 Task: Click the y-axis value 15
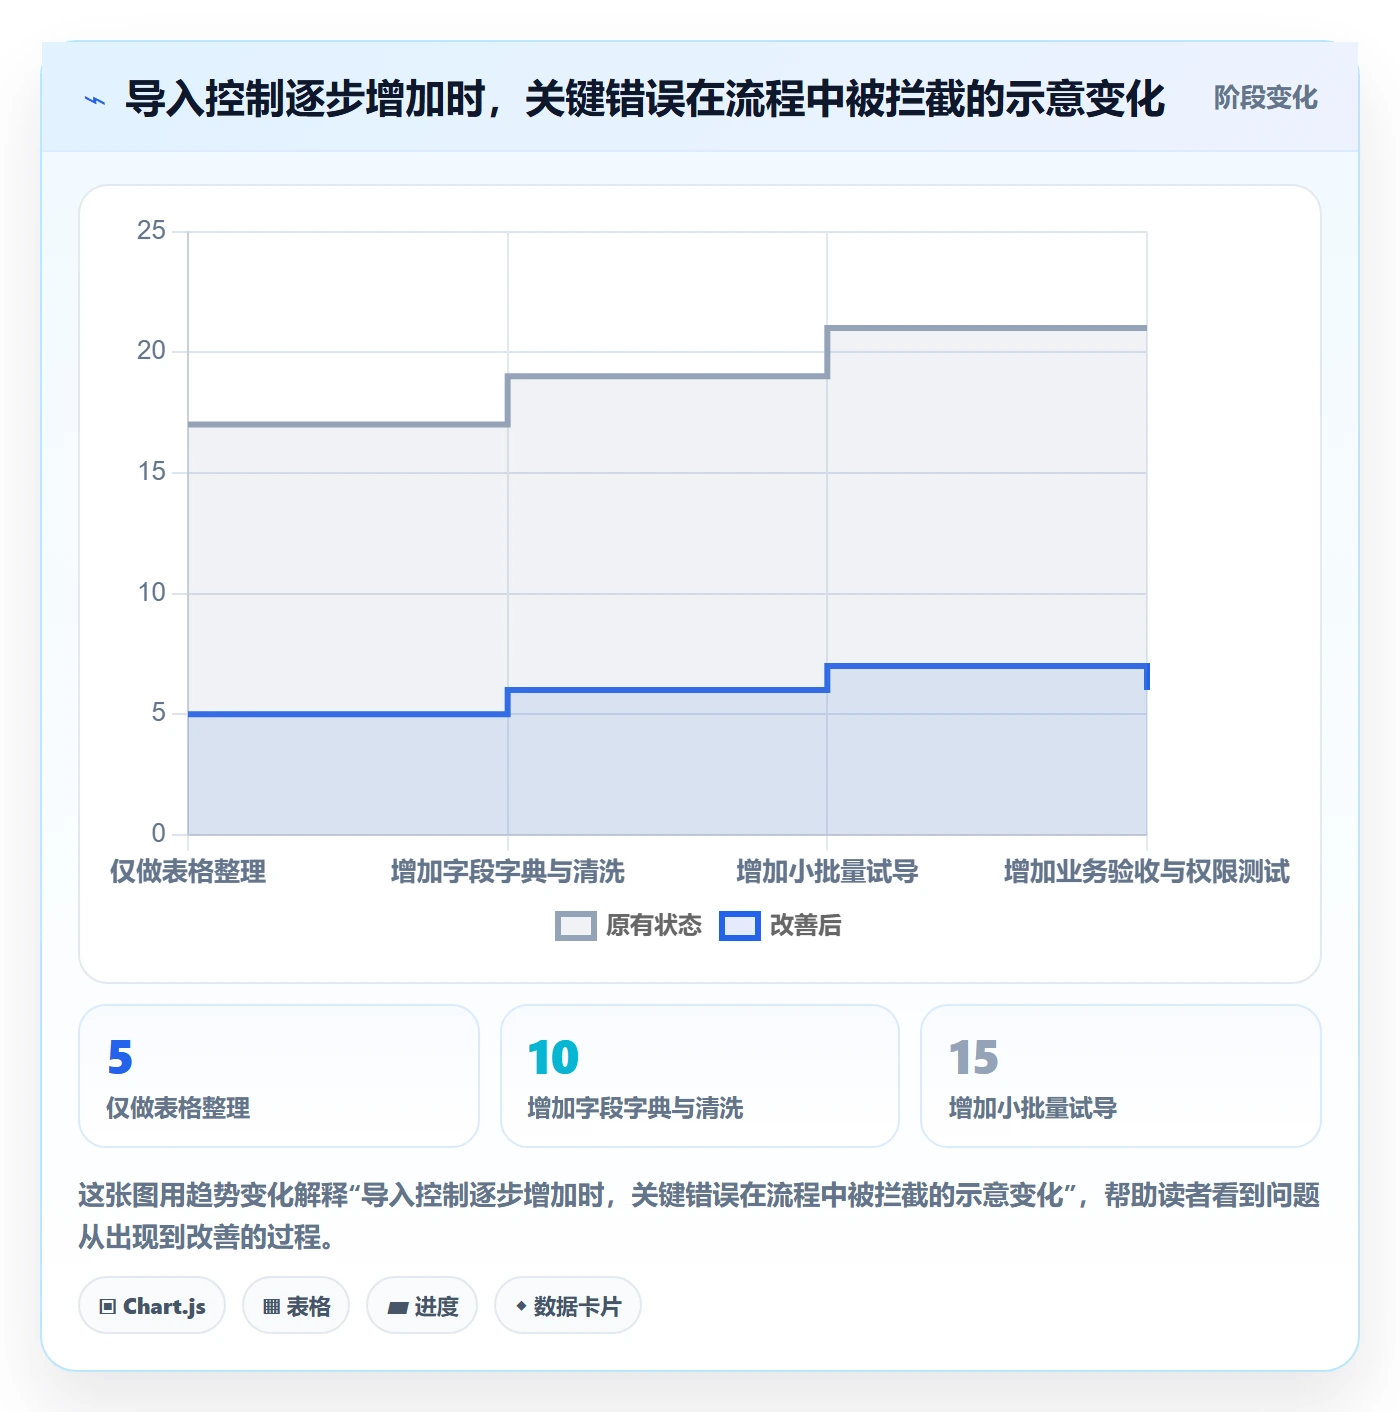pyautogui.click(x=152, y=472)
